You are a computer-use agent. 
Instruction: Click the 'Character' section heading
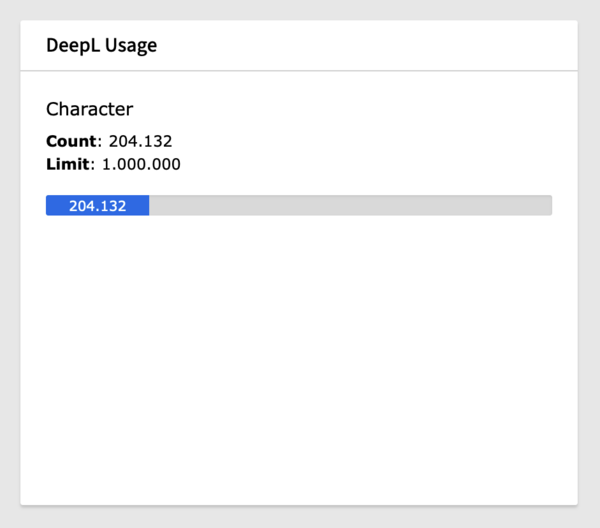pos(90,109)
